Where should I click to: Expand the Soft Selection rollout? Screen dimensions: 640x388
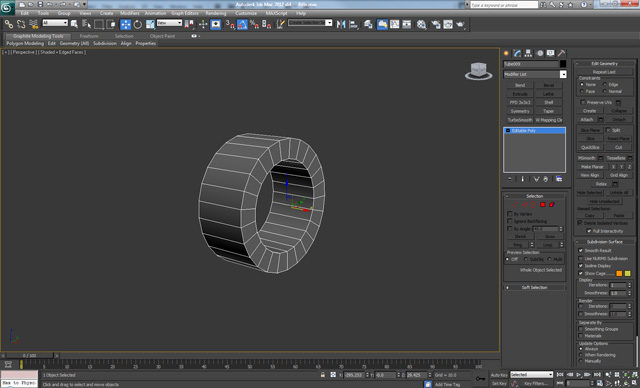pos(535,288)
